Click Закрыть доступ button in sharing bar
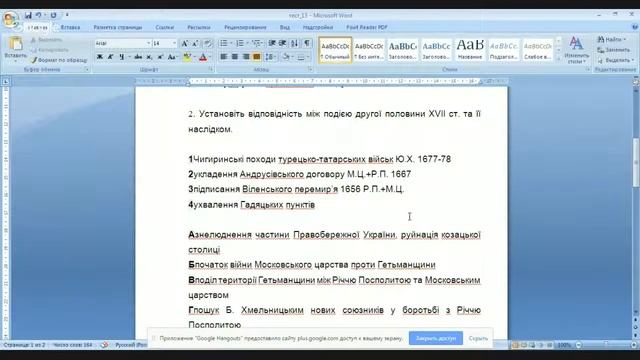This screenshot has width=640, height=360. [436, 338]
